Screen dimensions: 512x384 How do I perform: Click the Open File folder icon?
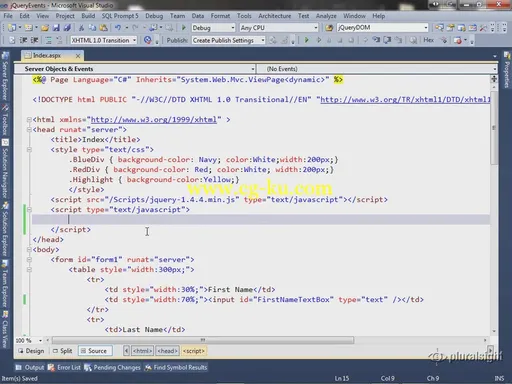pos(45,28)
